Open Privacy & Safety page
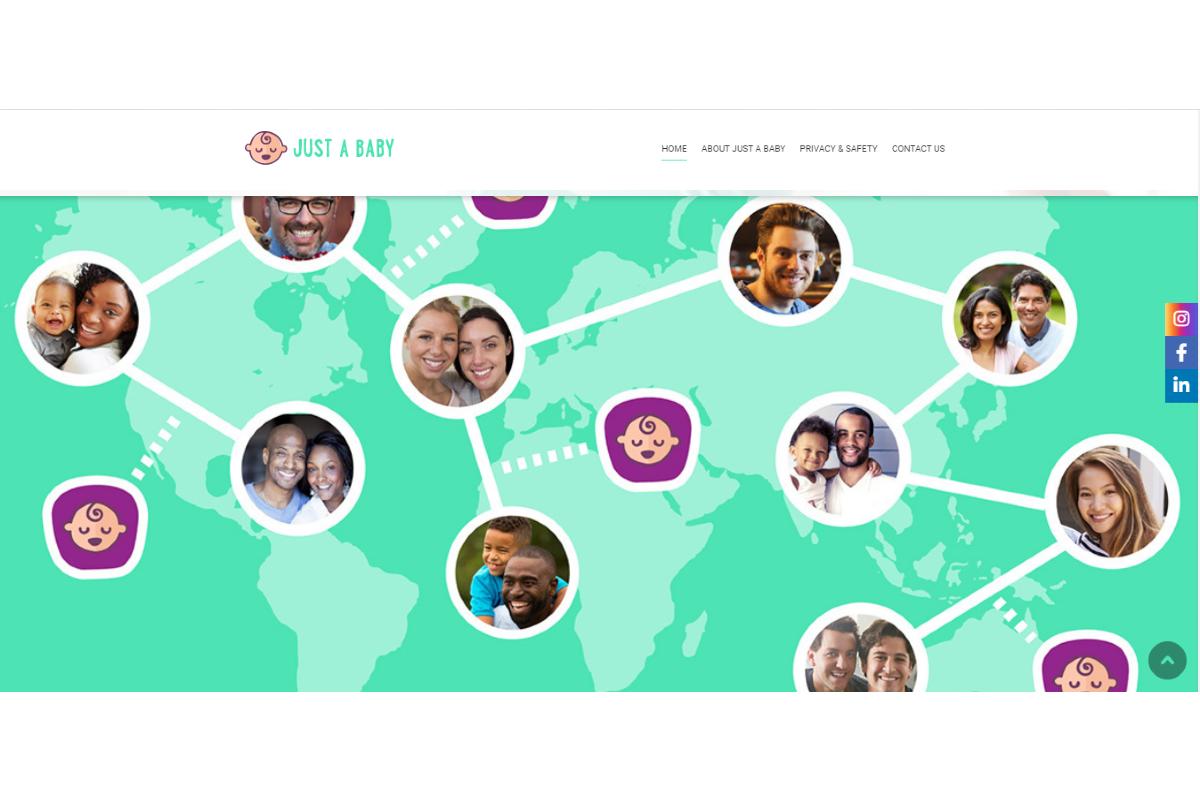The height and width of the screenshot is (800, 1200). coord(838,149)
